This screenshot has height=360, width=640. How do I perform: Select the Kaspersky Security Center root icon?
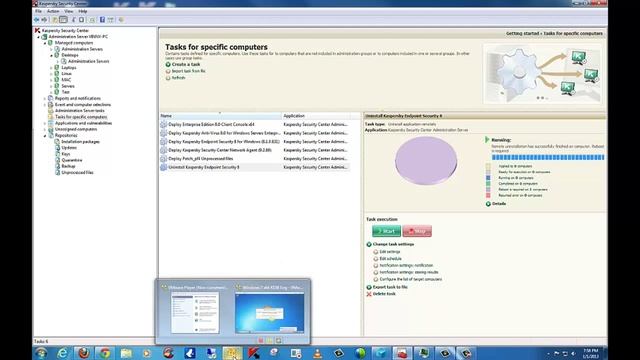(x=37, y=30)
